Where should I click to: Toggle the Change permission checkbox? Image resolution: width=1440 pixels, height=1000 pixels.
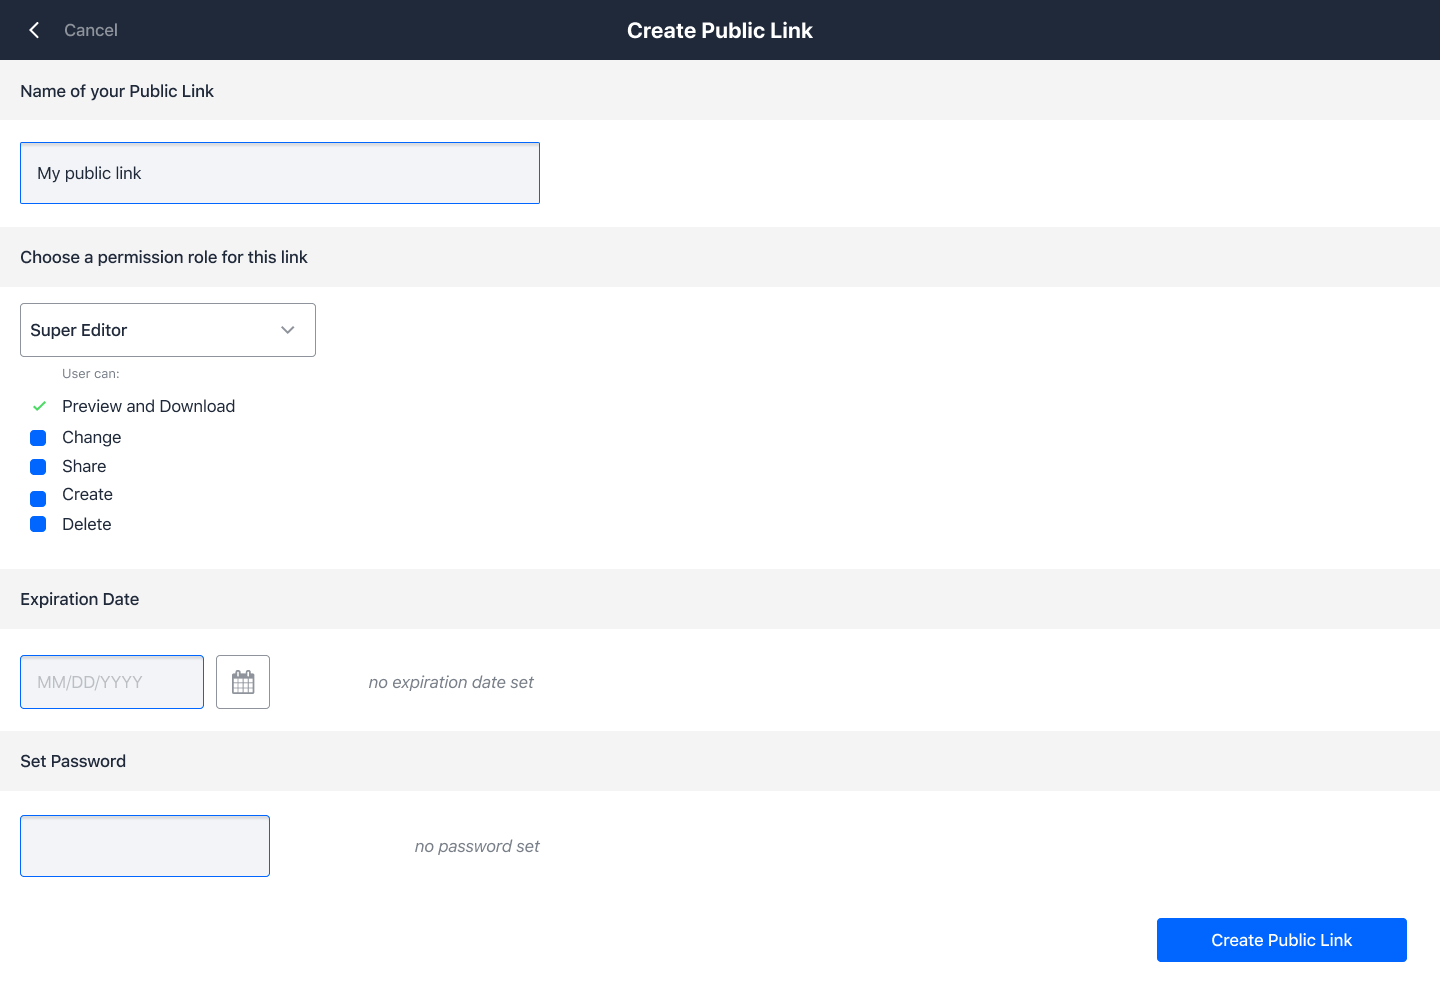click(38, 438)
